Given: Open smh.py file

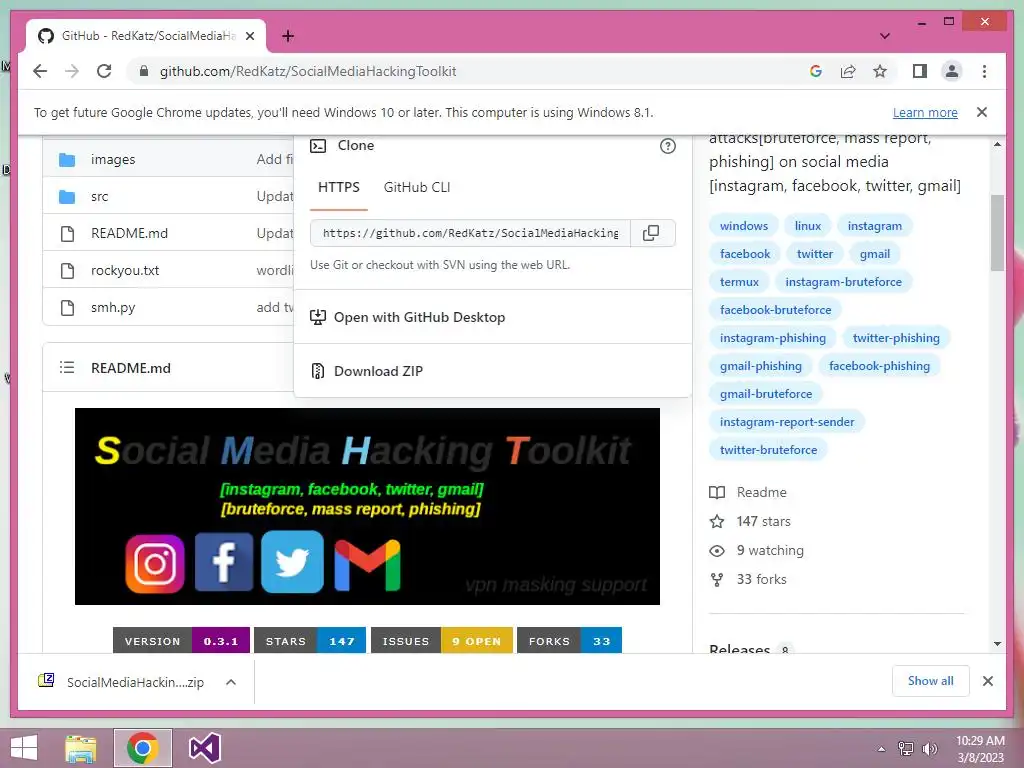Looking at the screenshot, I should tap(113, 308).
